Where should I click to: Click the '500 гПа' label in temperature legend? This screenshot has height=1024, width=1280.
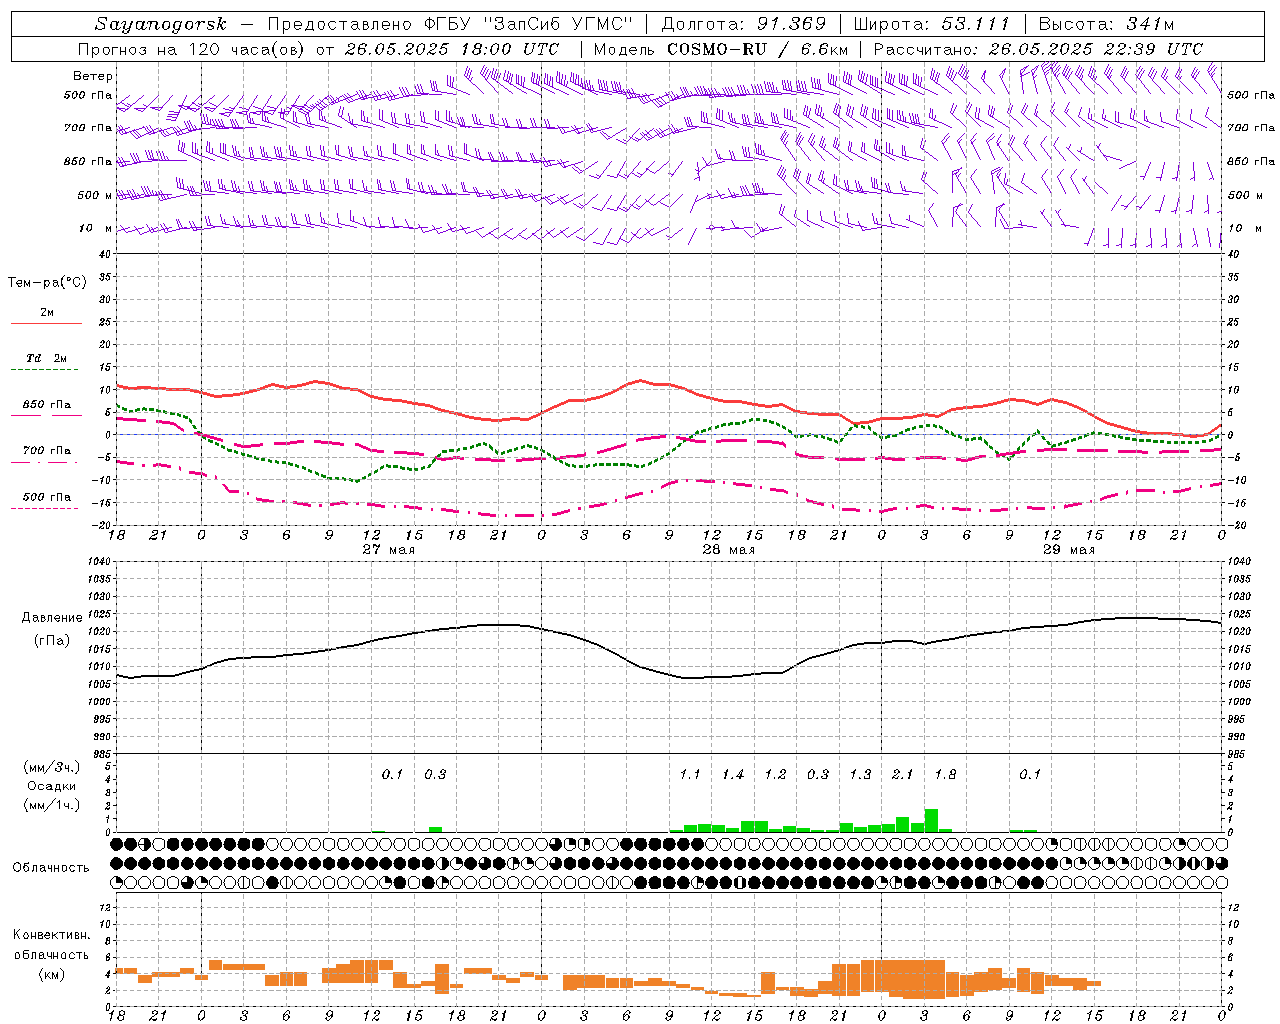point(47,497)
